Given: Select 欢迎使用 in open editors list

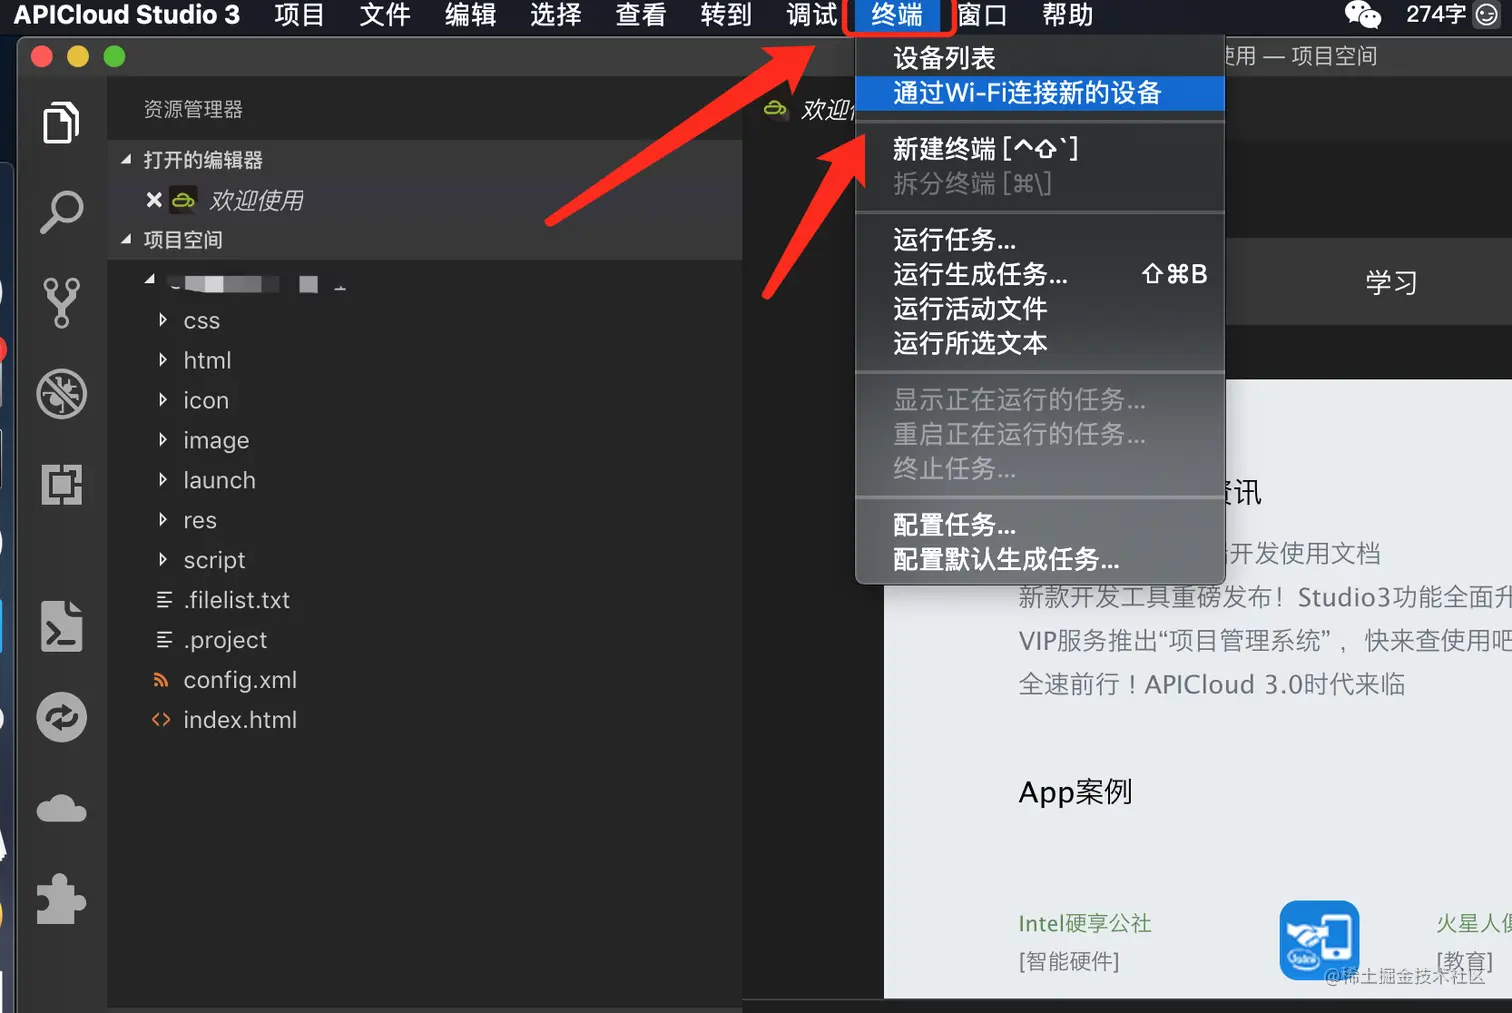Looking at the screenshot, I should point(256,200).
